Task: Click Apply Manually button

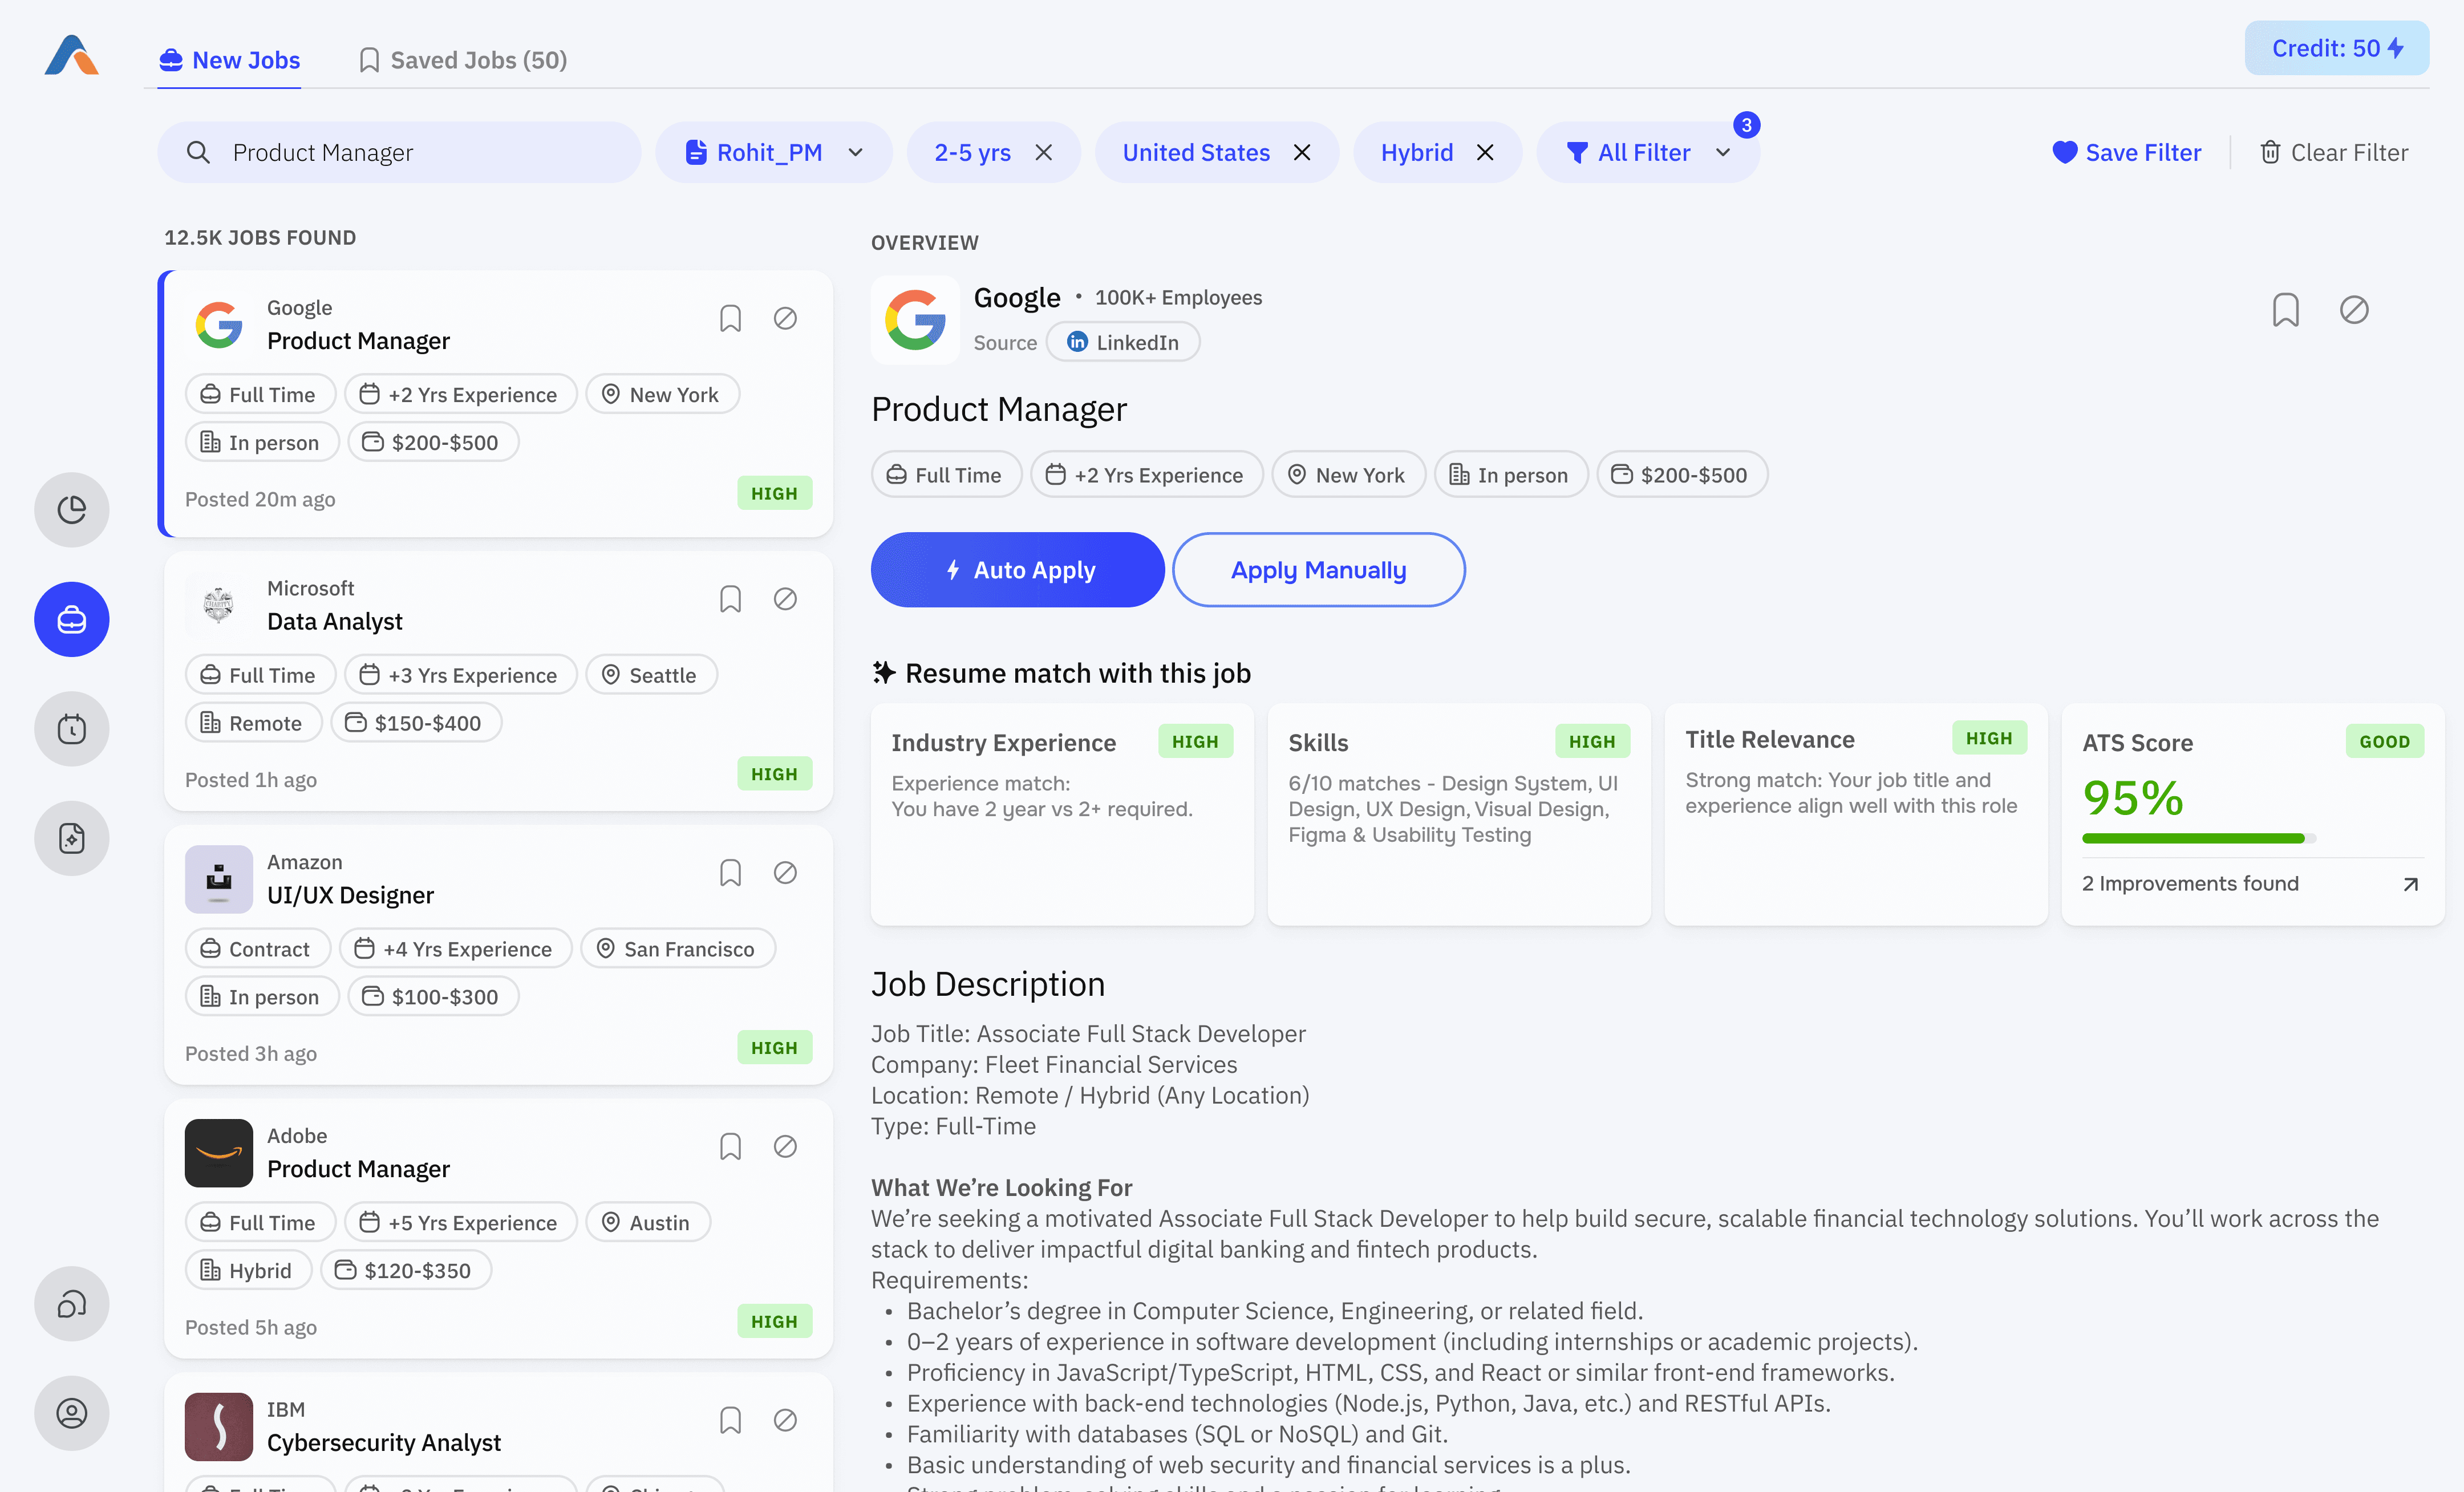Action: click(x=1318, y=570)
